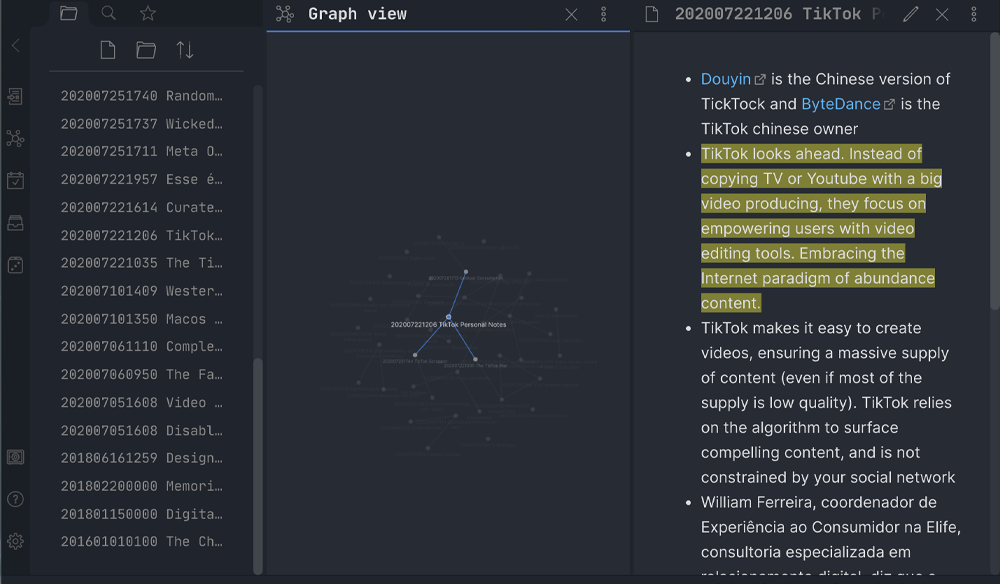
Task: Open the vault switcher icon
Action: [x=15, y=457]
